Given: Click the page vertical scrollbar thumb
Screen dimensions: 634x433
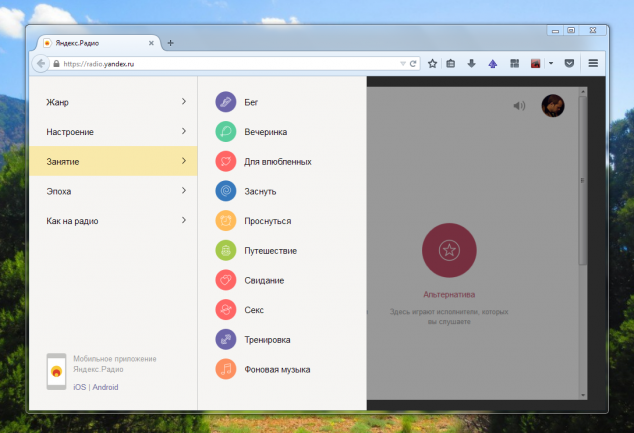Looking at the screenshot, I should 583,180.
